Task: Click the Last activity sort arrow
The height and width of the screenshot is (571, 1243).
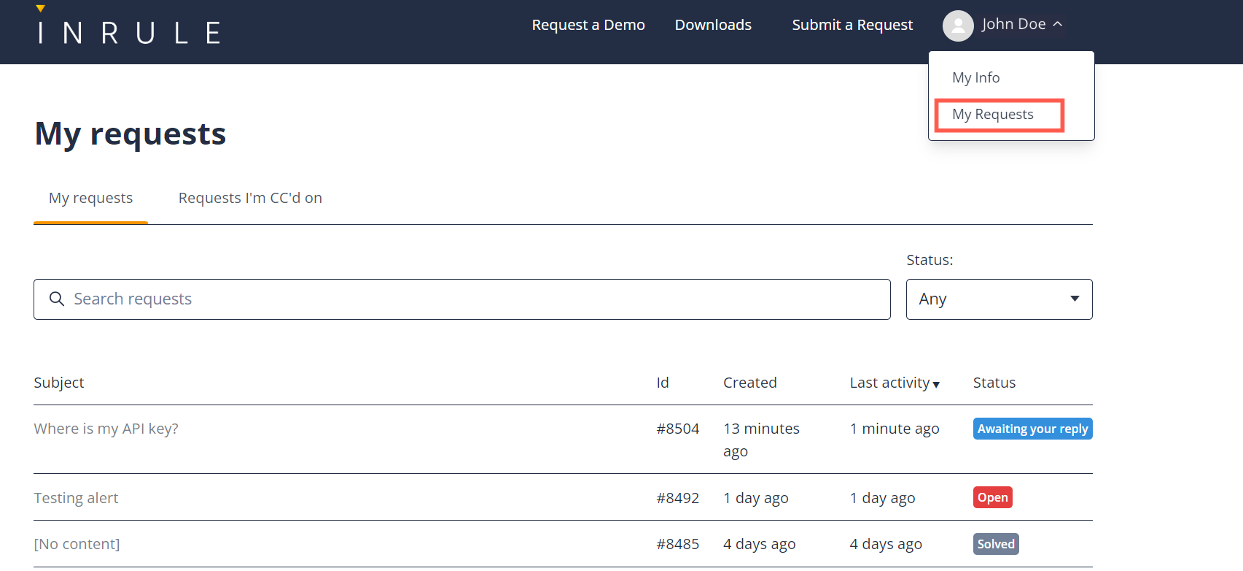Action: point(936,385)
